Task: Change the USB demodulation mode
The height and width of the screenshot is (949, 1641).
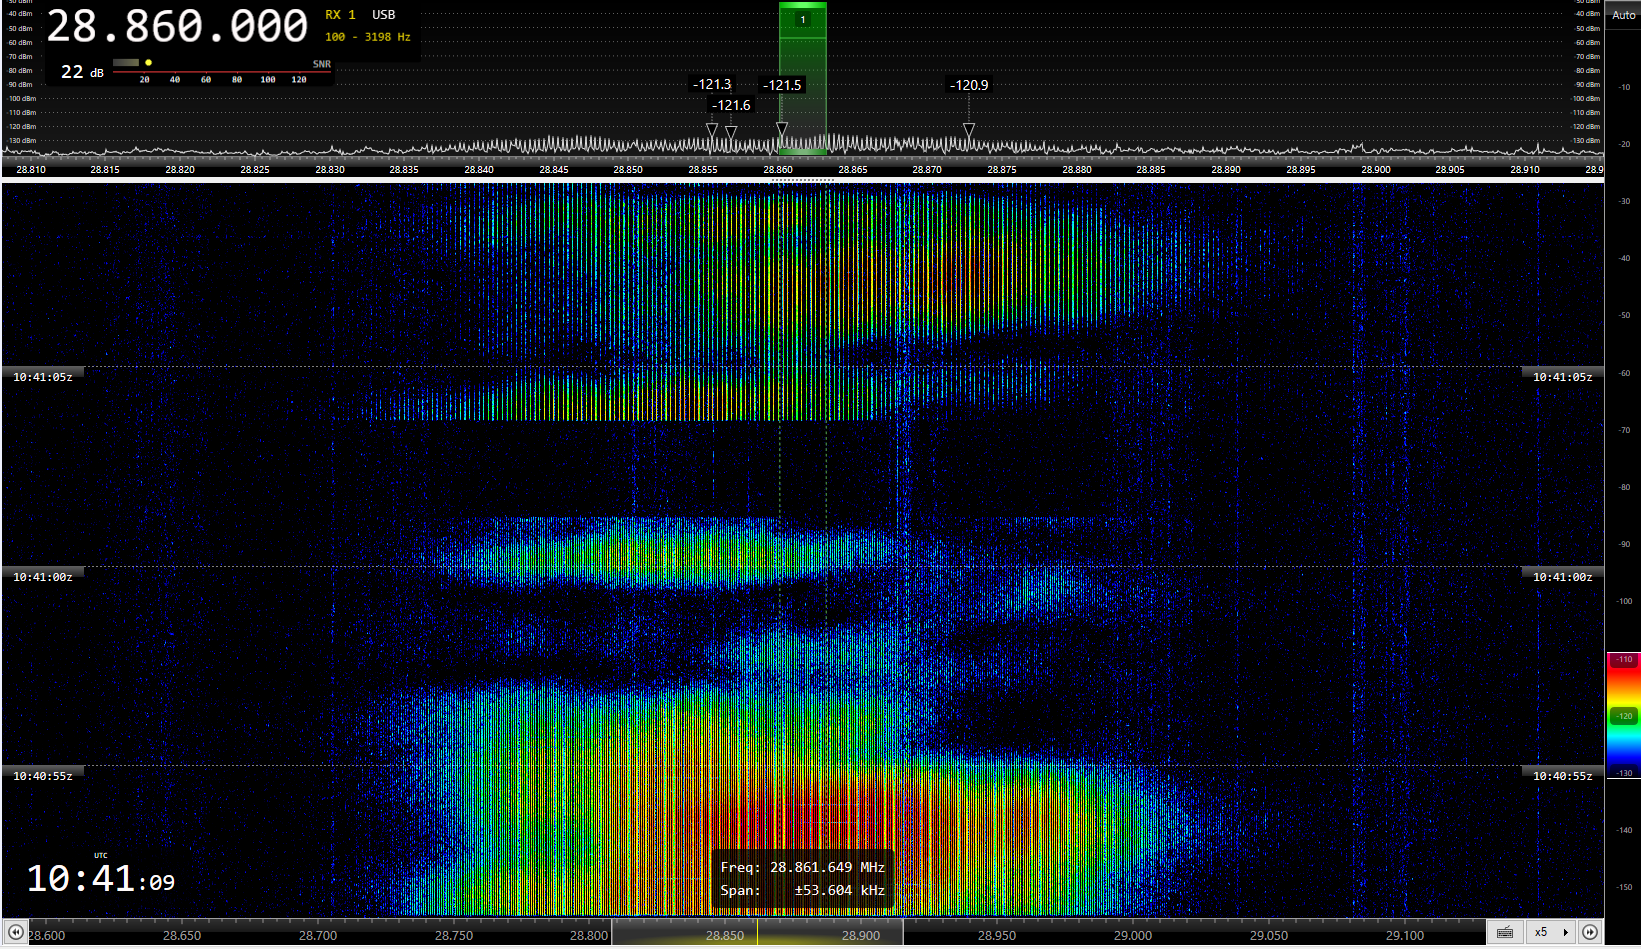Action: tap(383, 15)
